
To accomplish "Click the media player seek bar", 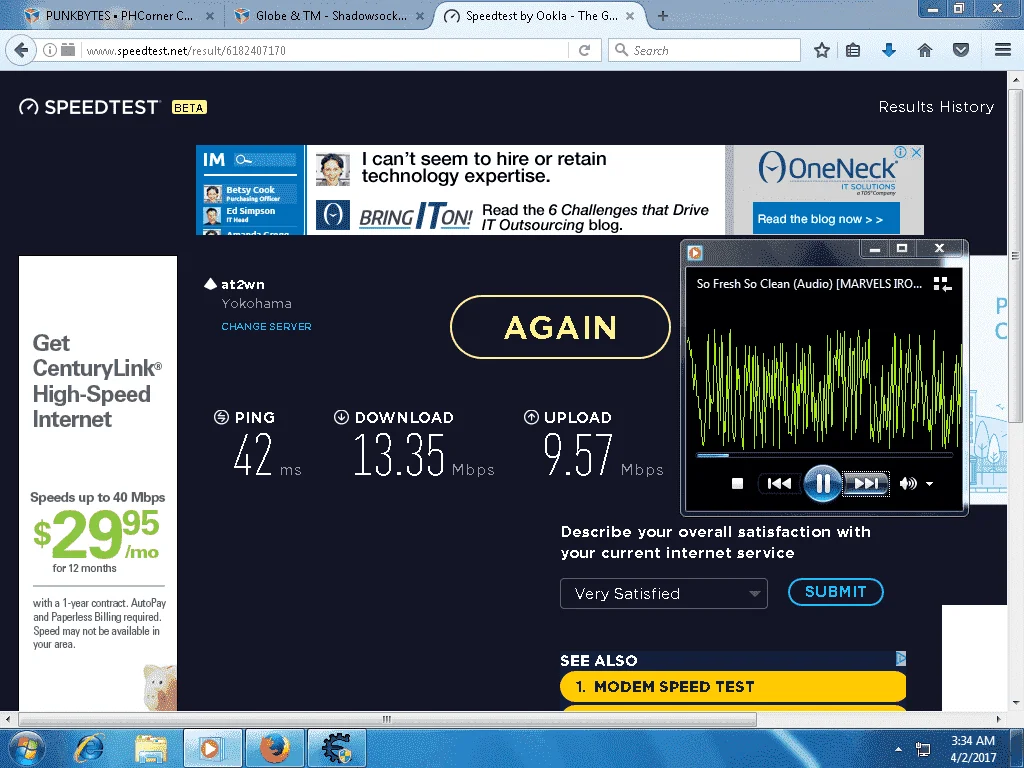I will (825, 455).
